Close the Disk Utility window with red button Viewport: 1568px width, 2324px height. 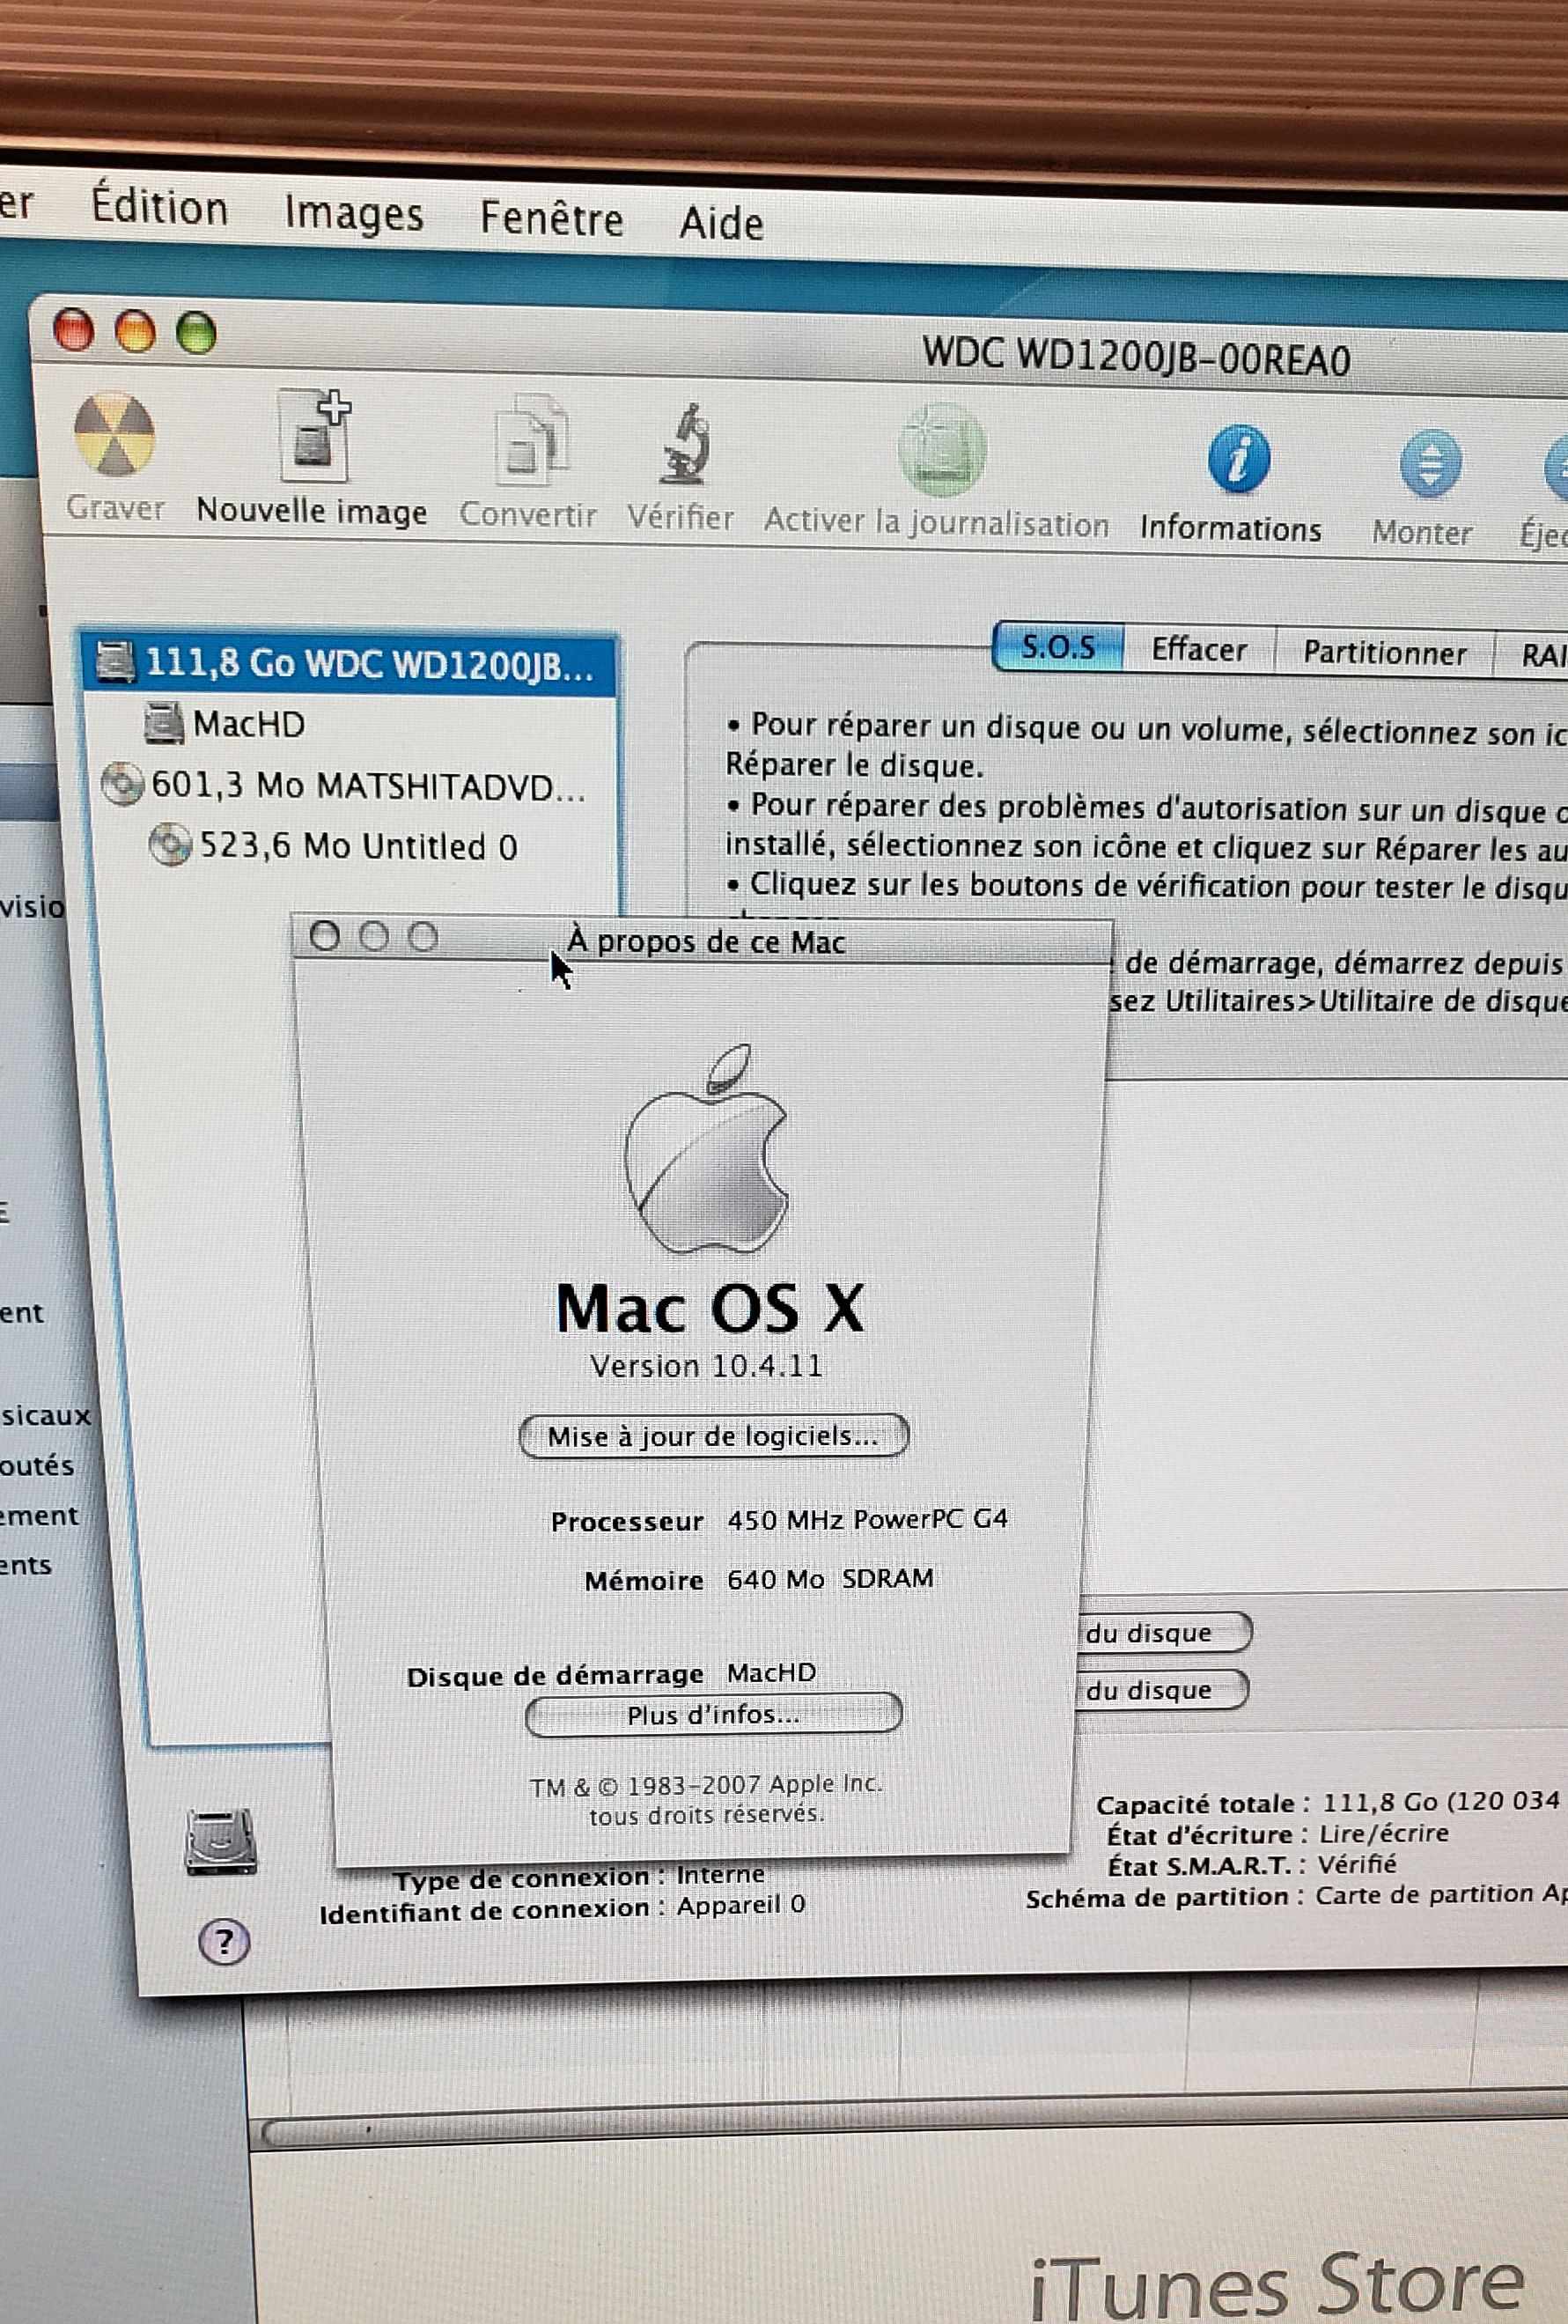click(73, 331)
